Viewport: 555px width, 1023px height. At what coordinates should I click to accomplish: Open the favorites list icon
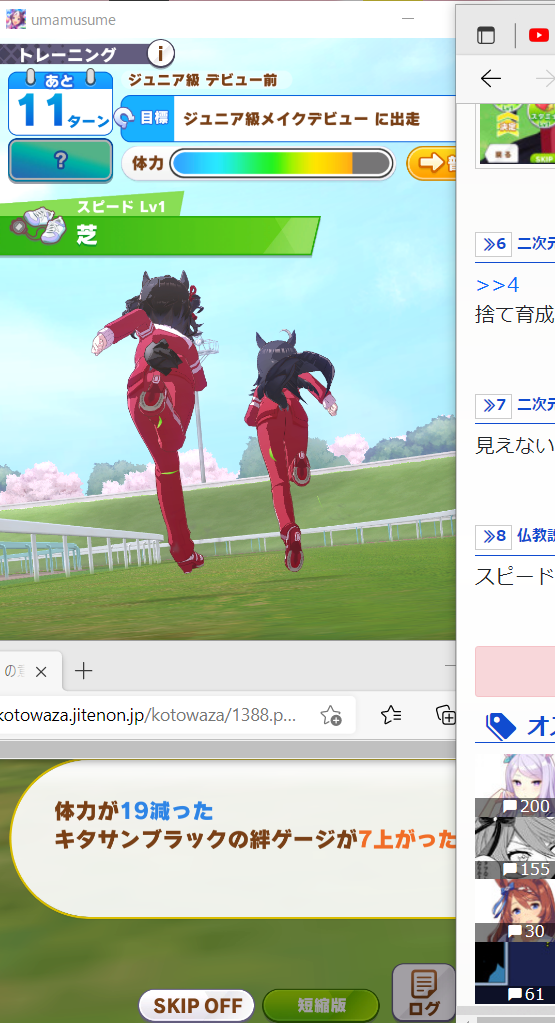[391, 715]
